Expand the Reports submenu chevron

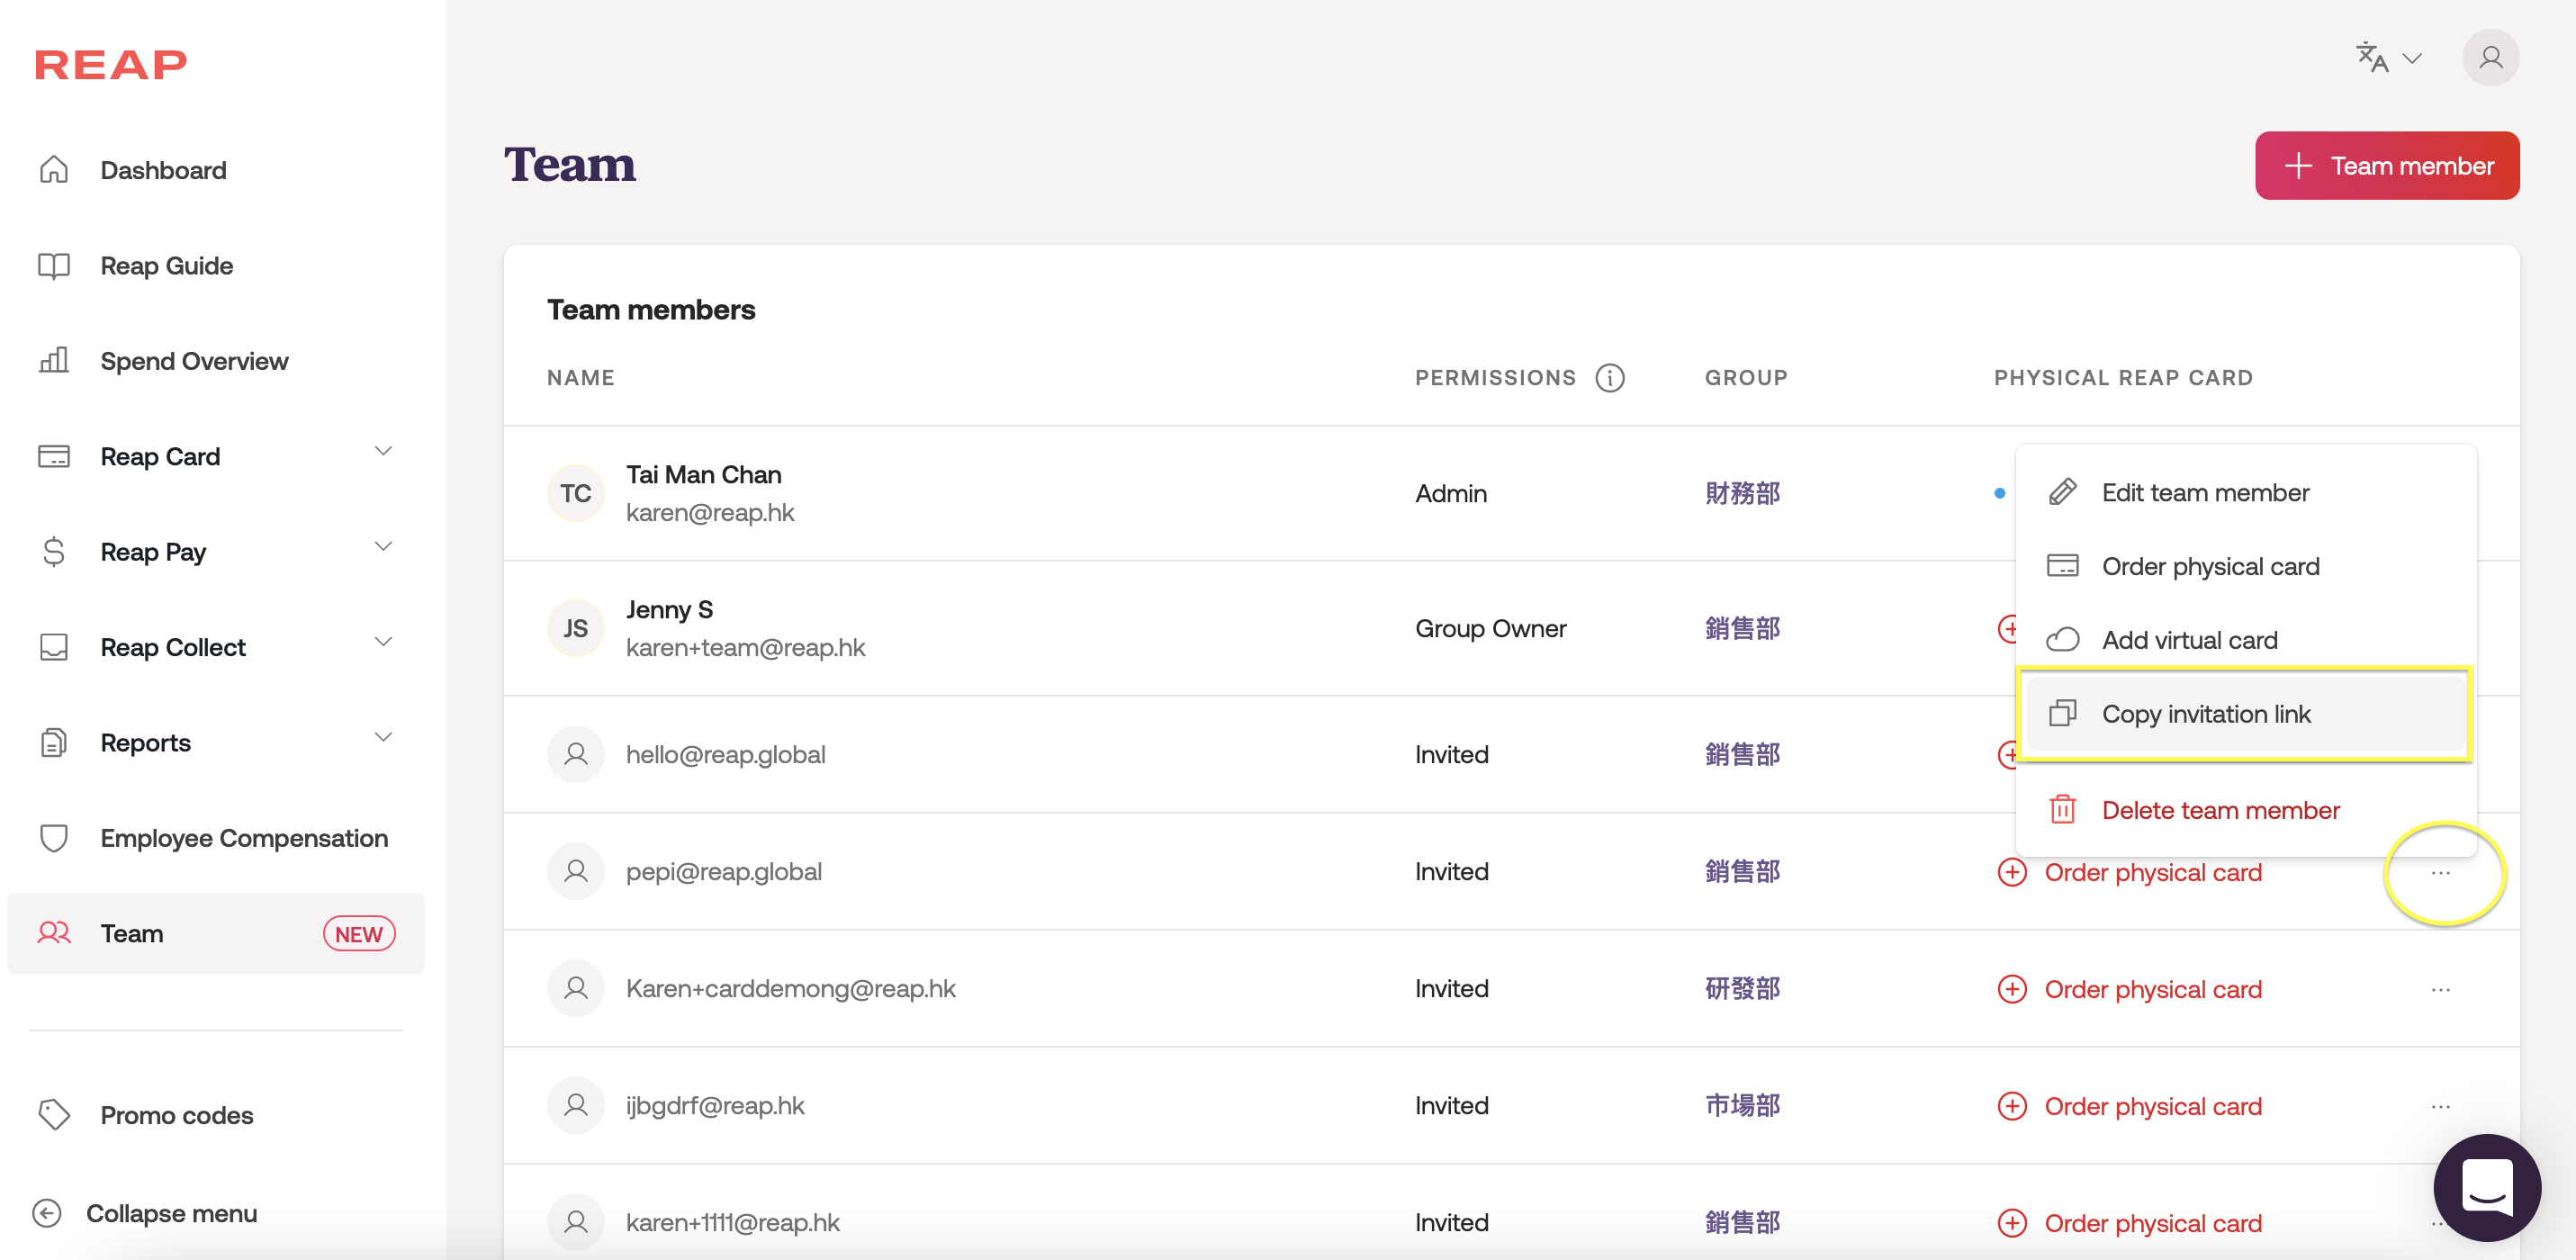[x=383, y=738]
